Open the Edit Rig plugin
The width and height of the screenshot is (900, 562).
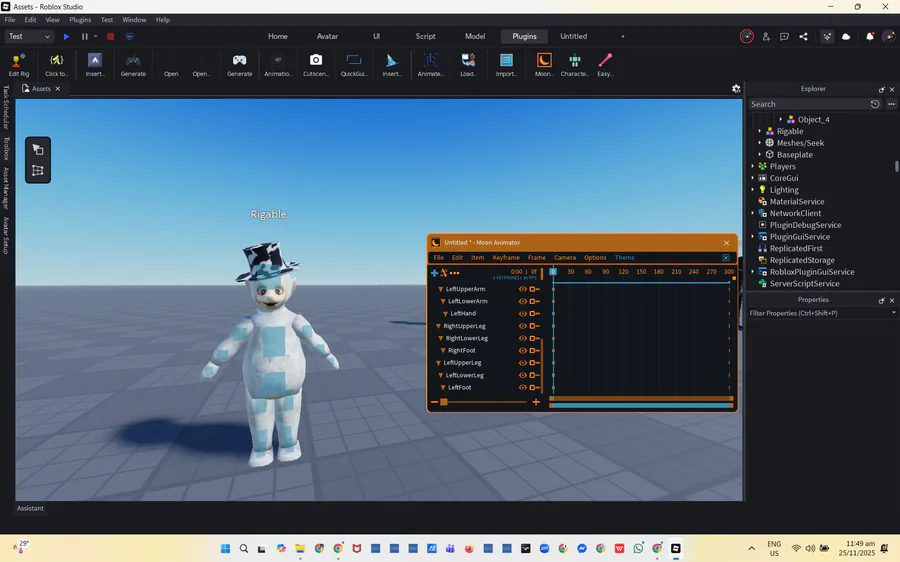click(18, 64)
